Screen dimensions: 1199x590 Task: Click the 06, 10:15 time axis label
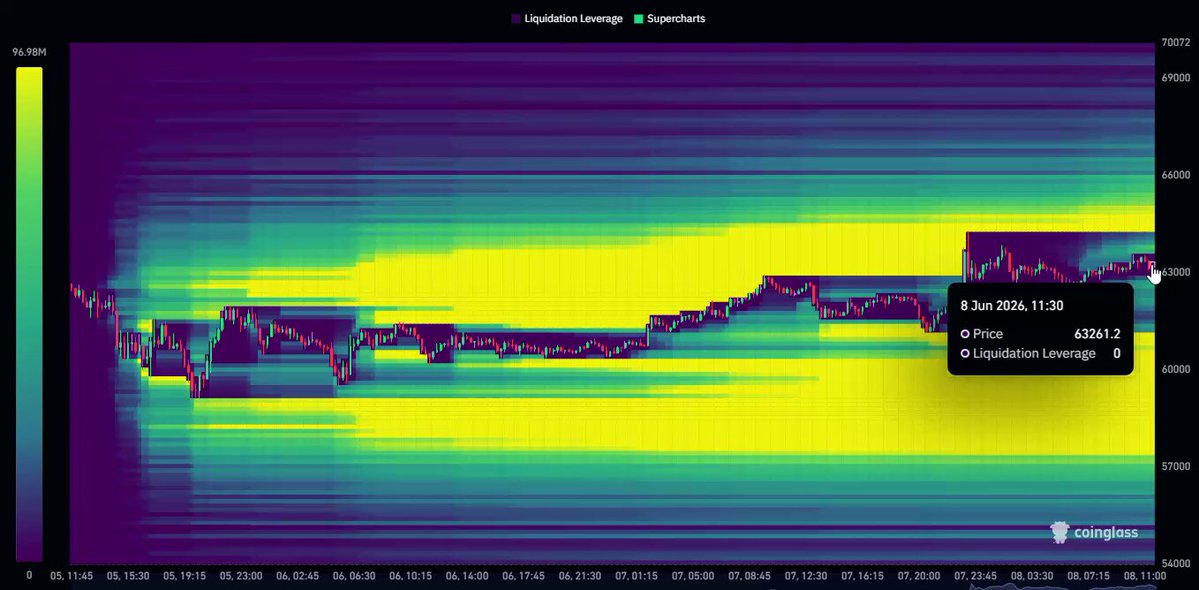[411, 575]
